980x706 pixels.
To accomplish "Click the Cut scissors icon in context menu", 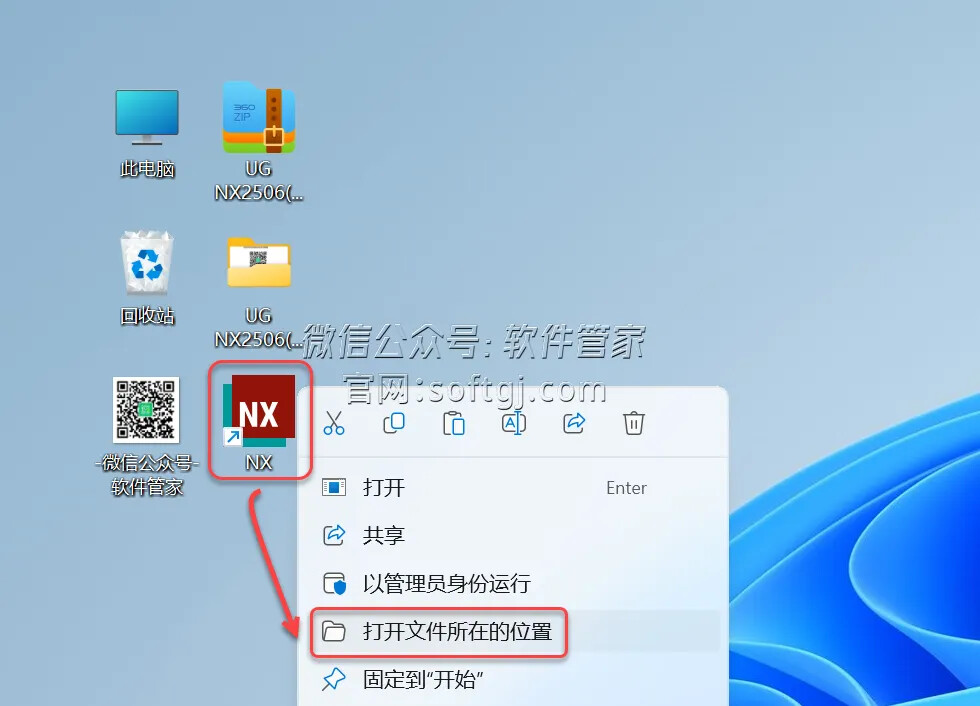I will click(334, 423).
